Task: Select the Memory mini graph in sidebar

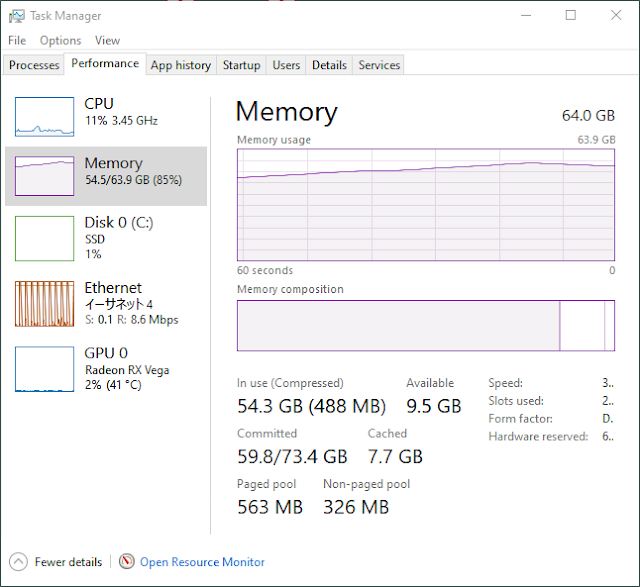Action: coord(44,176)
